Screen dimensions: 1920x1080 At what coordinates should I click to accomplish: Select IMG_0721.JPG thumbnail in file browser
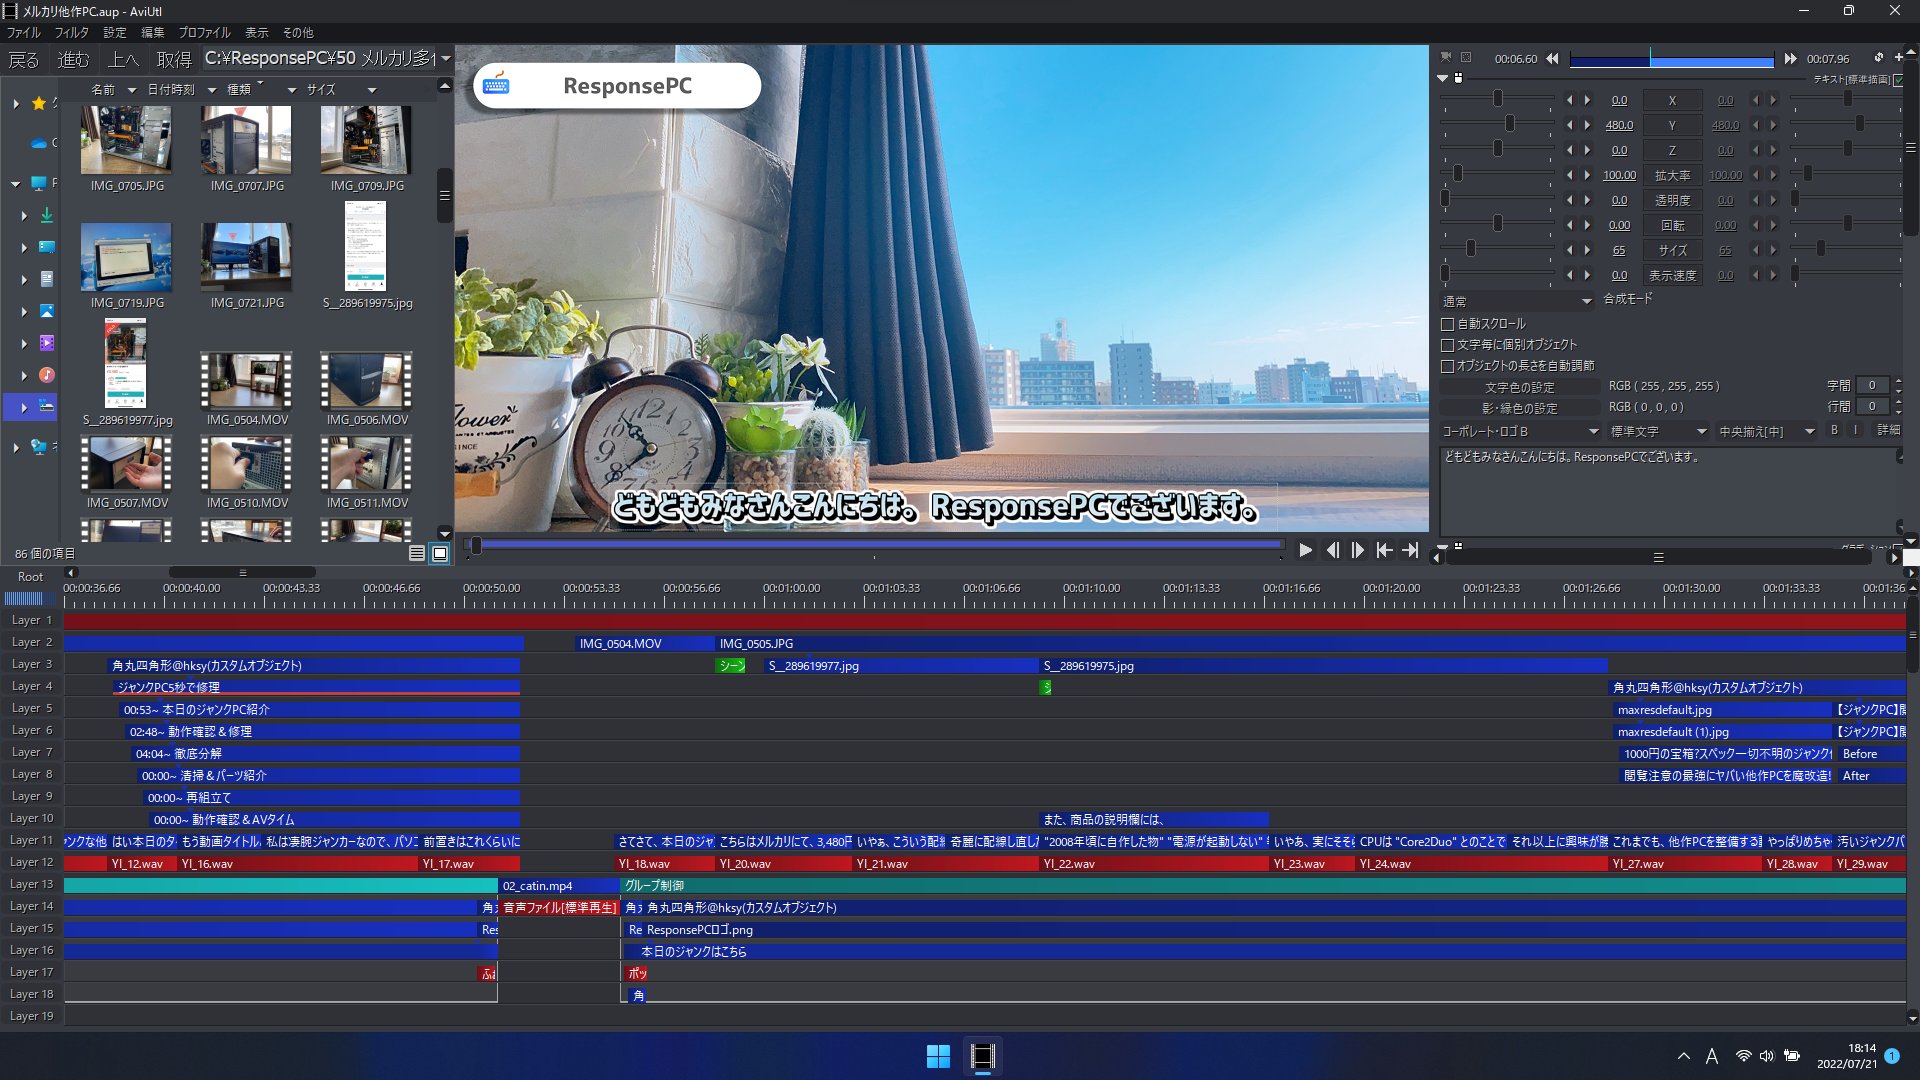coord(246,257)
